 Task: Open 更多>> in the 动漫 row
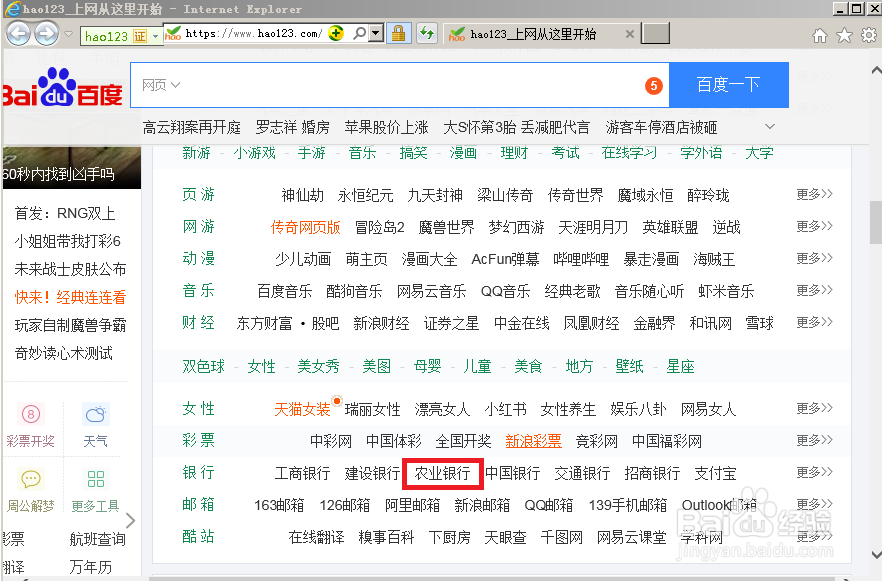coord(814,258)
